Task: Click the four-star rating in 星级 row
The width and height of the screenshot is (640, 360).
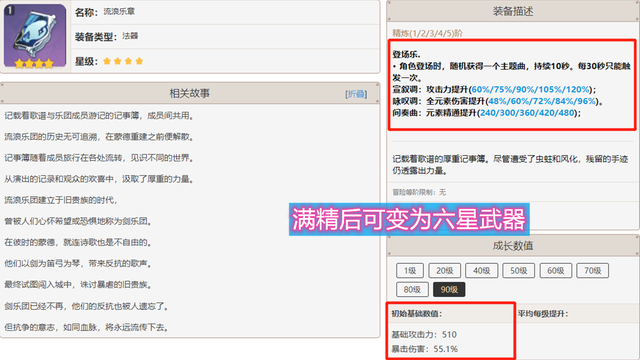Action: click(123, 61)
